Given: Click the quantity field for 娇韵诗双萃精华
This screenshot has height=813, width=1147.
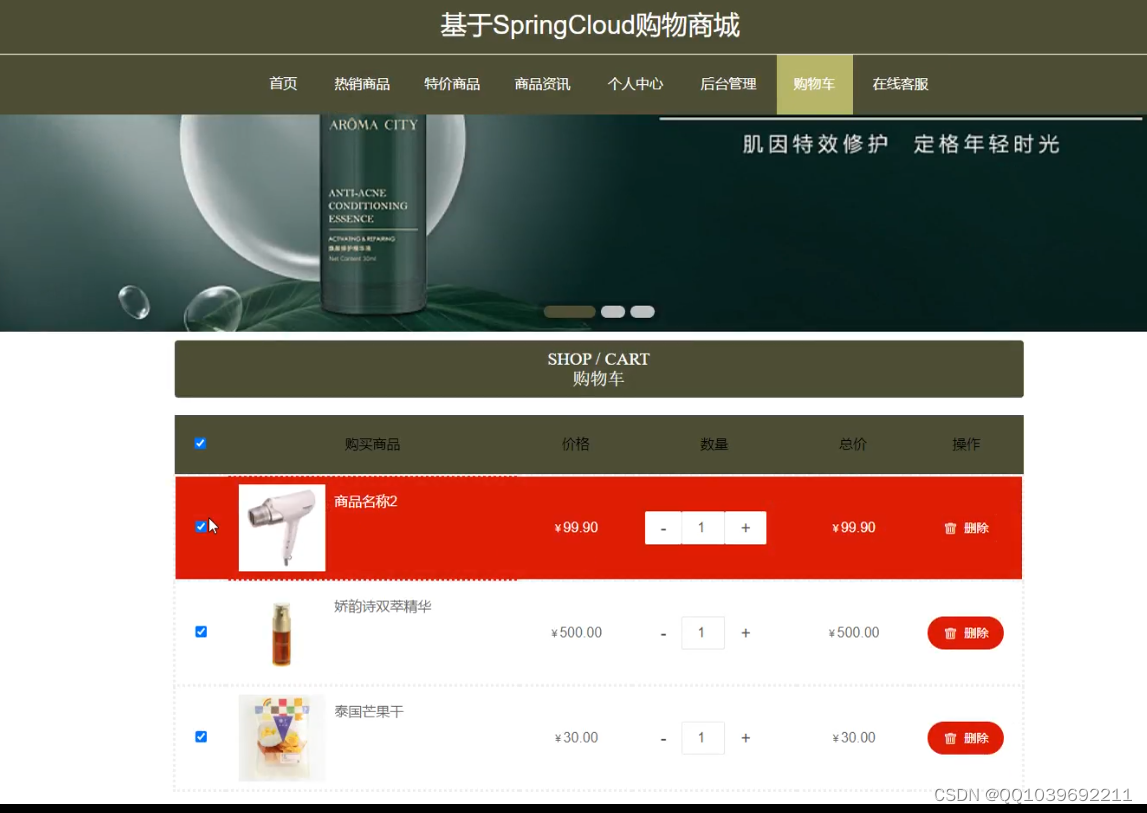Looking at the screenshot, I should click(702, 633).
